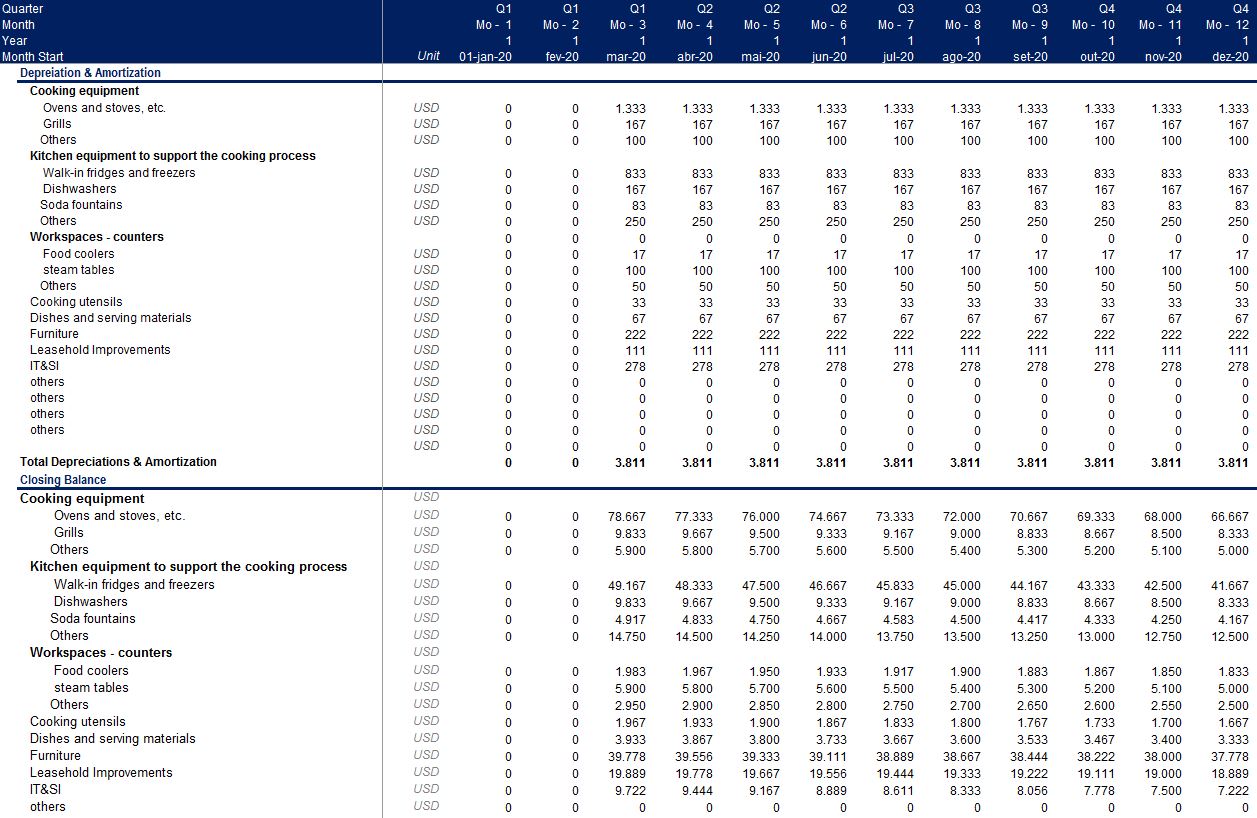The width and height of the screenshot is (1257, 818).
Task: Select the 'Month Start' header label
Action: 33,56
